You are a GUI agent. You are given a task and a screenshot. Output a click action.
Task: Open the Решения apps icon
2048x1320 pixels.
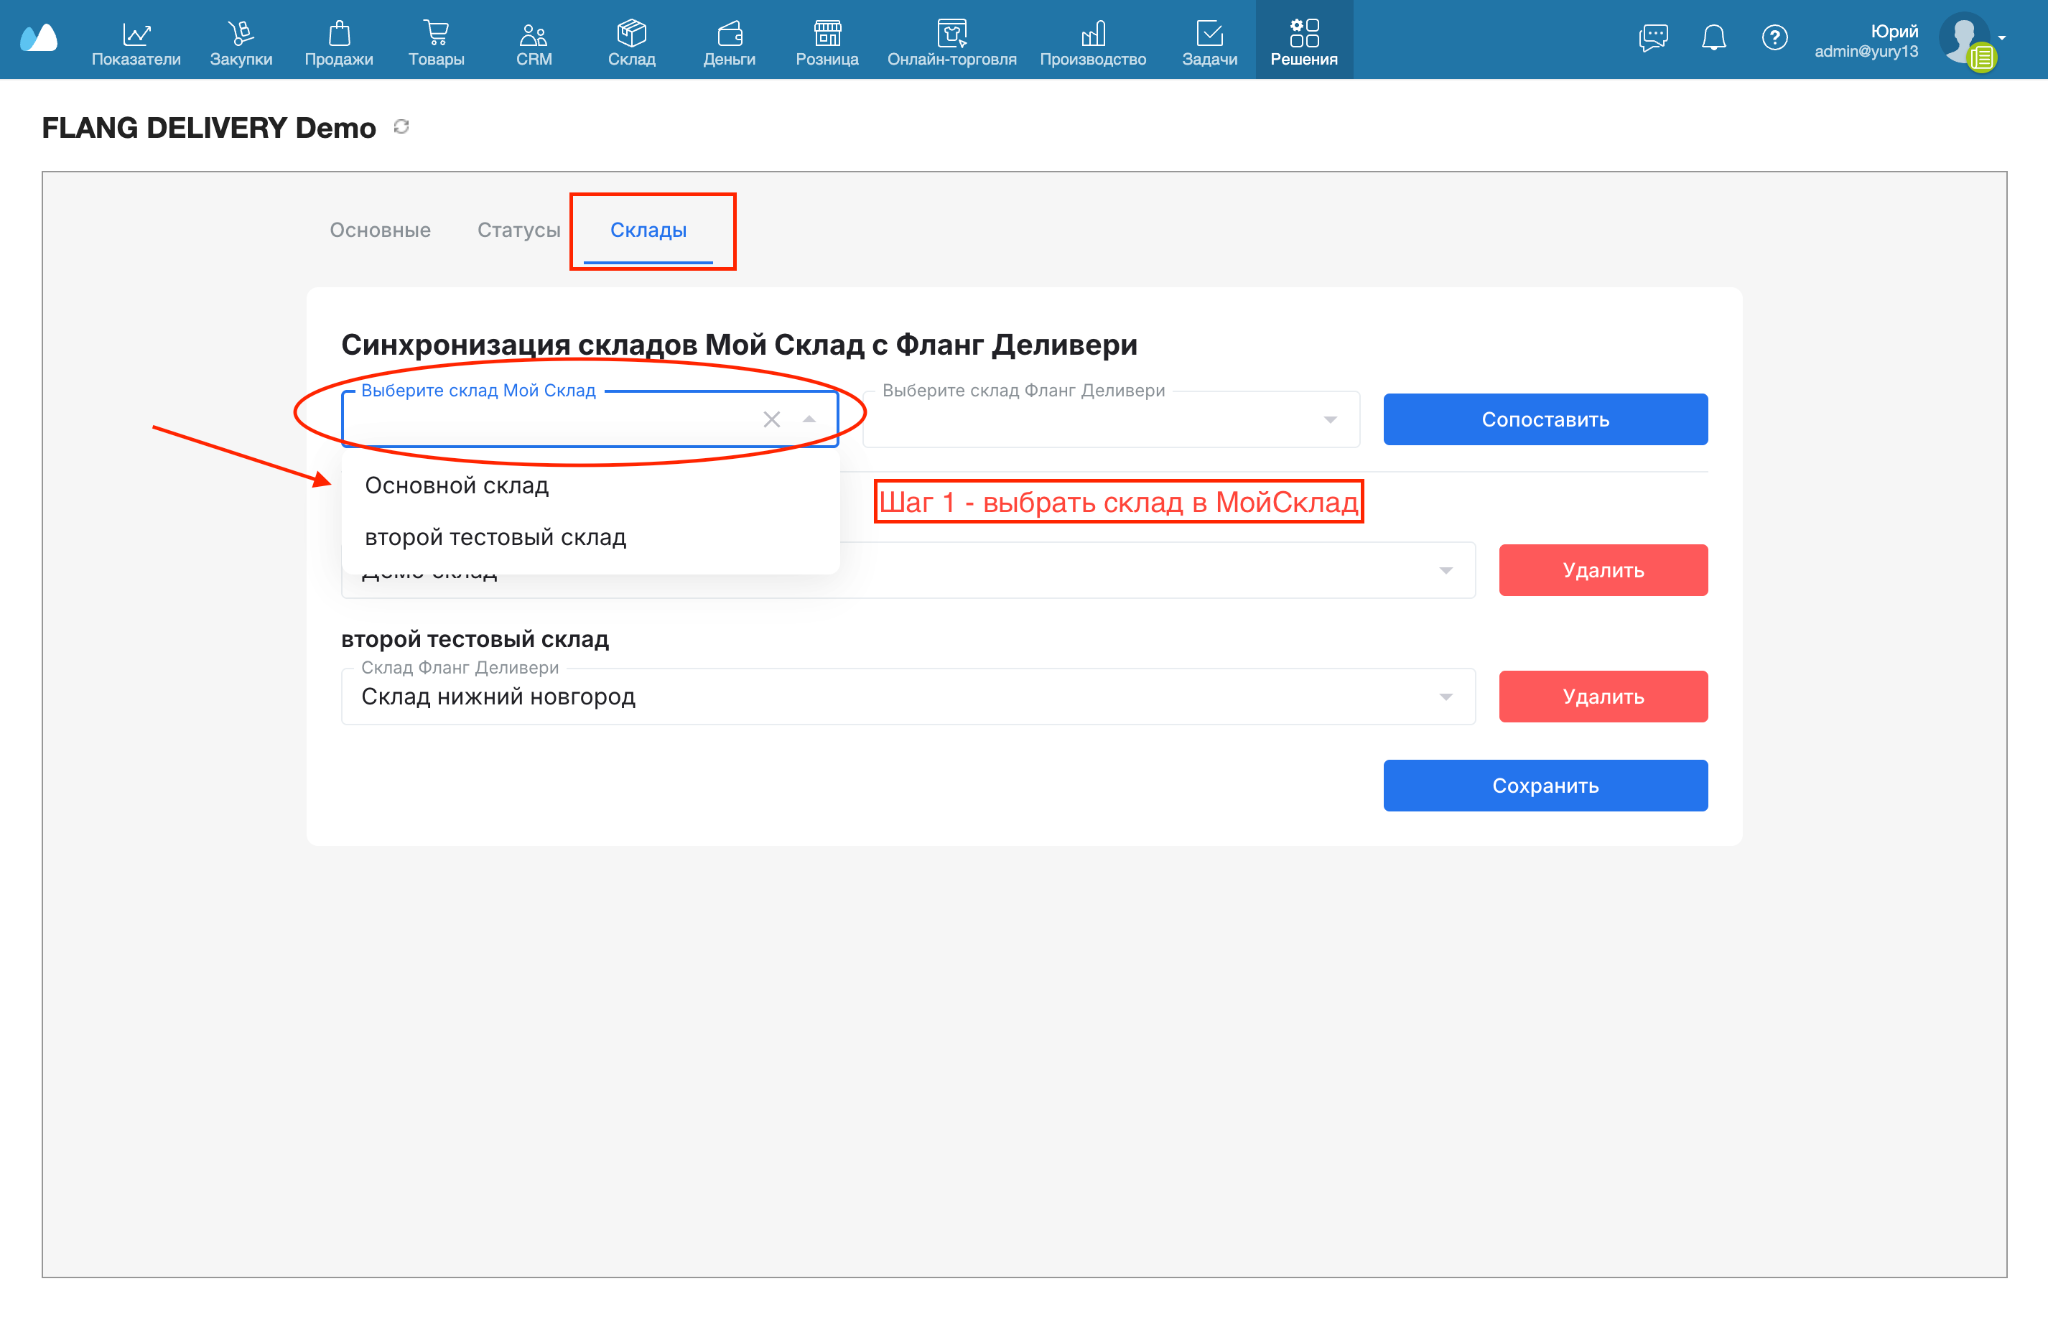tap(1304, 34)
